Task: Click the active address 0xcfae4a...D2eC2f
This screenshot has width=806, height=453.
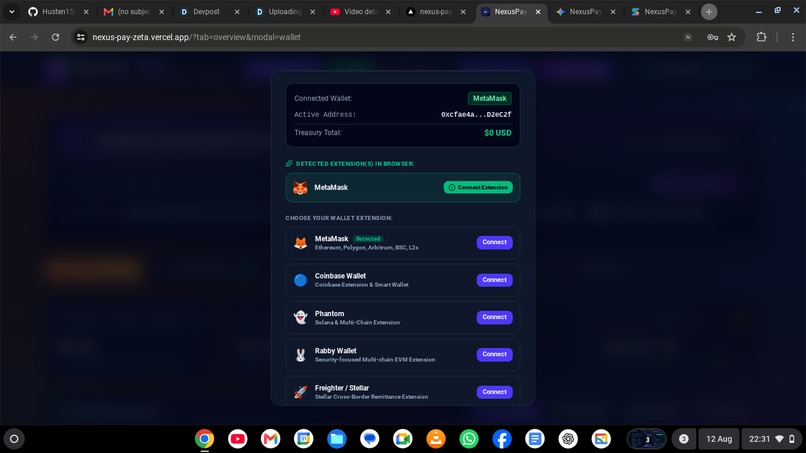Action: pos(476,115)
